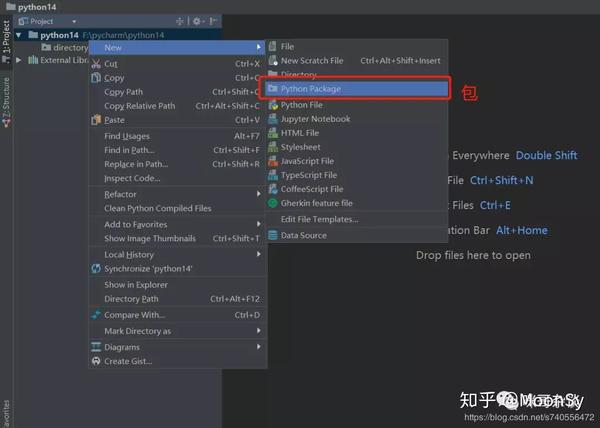Click the Stylesheet icon
The height and width of the screenshot is (428, 600).
point(273,147)
